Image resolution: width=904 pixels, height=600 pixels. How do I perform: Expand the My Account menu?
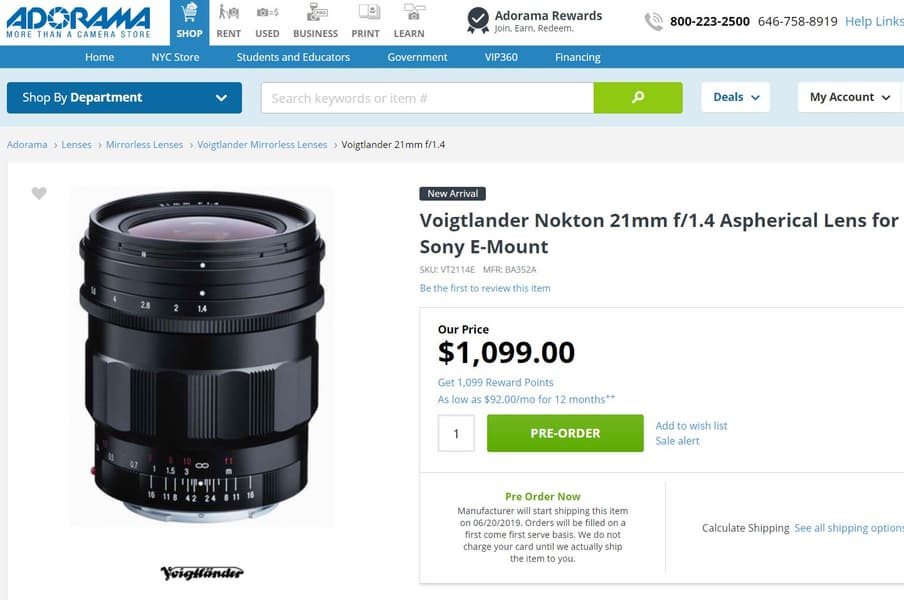(849, 97)
